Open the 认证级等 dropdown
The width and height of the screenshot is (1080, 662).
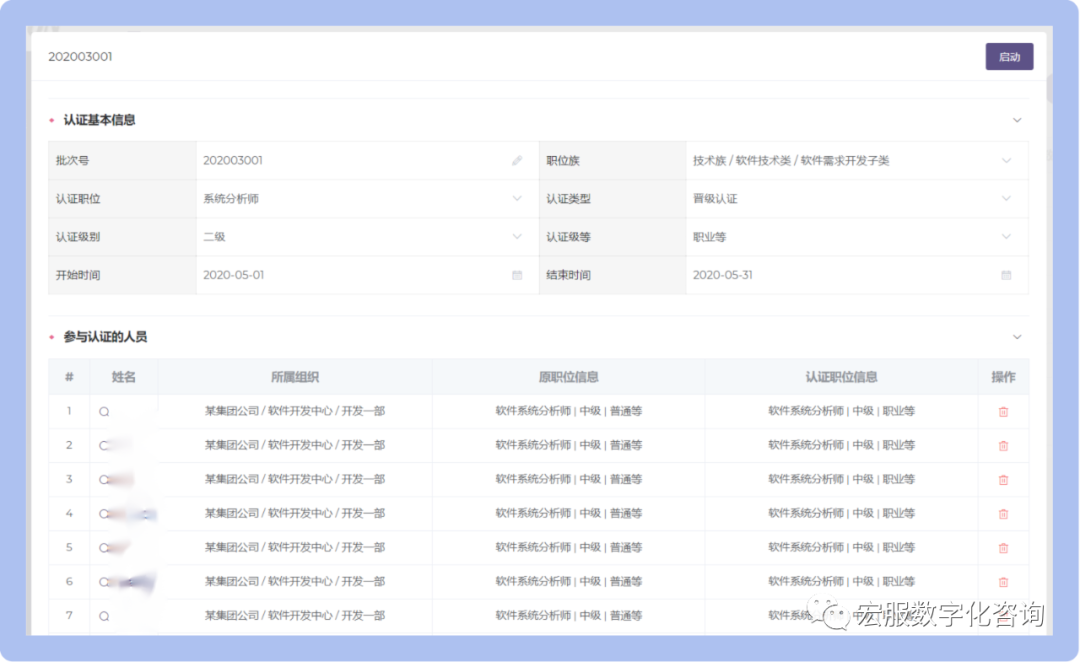point(1006,237)
